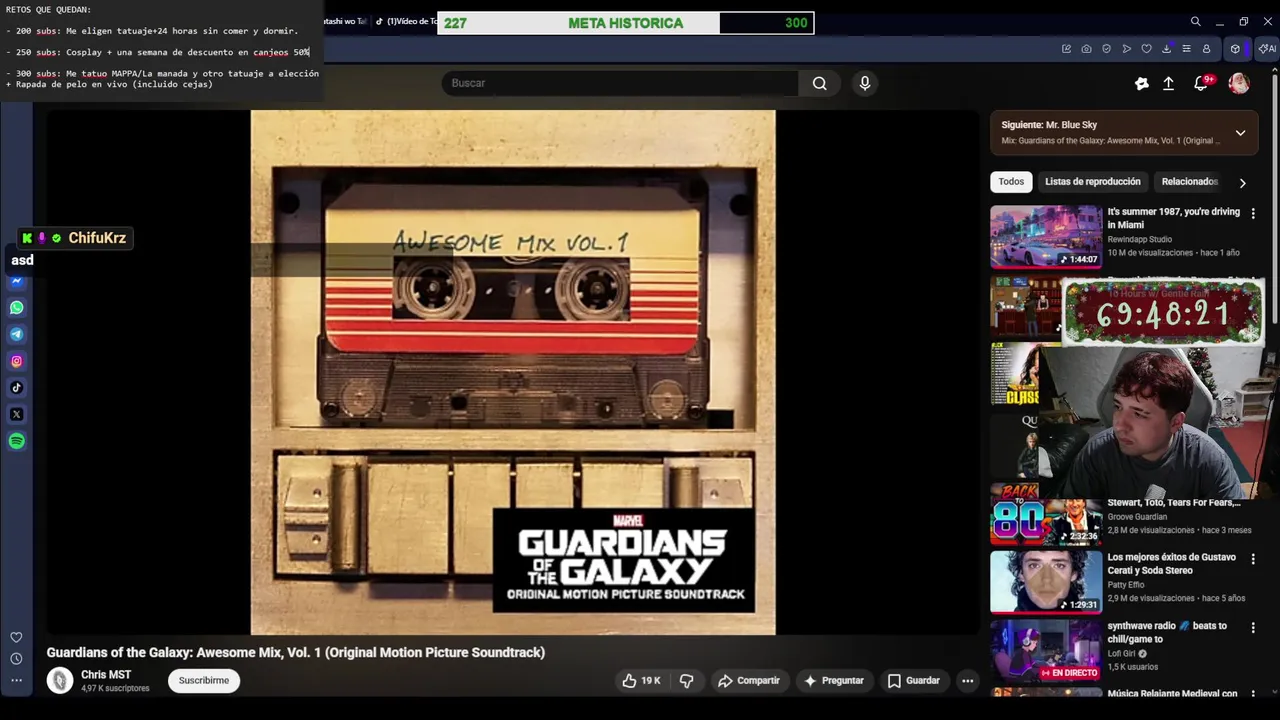Open the Gustavo Cerati video thumbnail
The height and width of the screenshot is (720, 1280).
pyautogui.click(x=1046, y=582)
